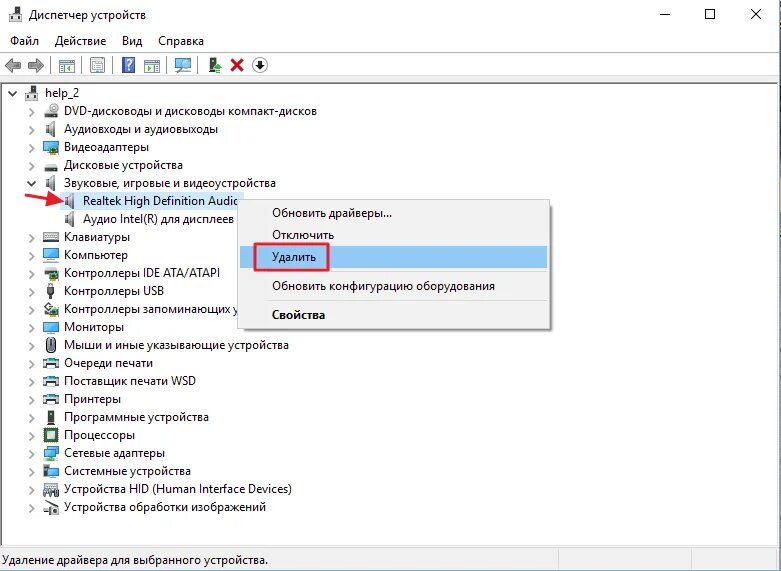This screenshot has width=781, height=571.
Task: Click the Forward arrow toolbar icon
Action: point(36,65)
